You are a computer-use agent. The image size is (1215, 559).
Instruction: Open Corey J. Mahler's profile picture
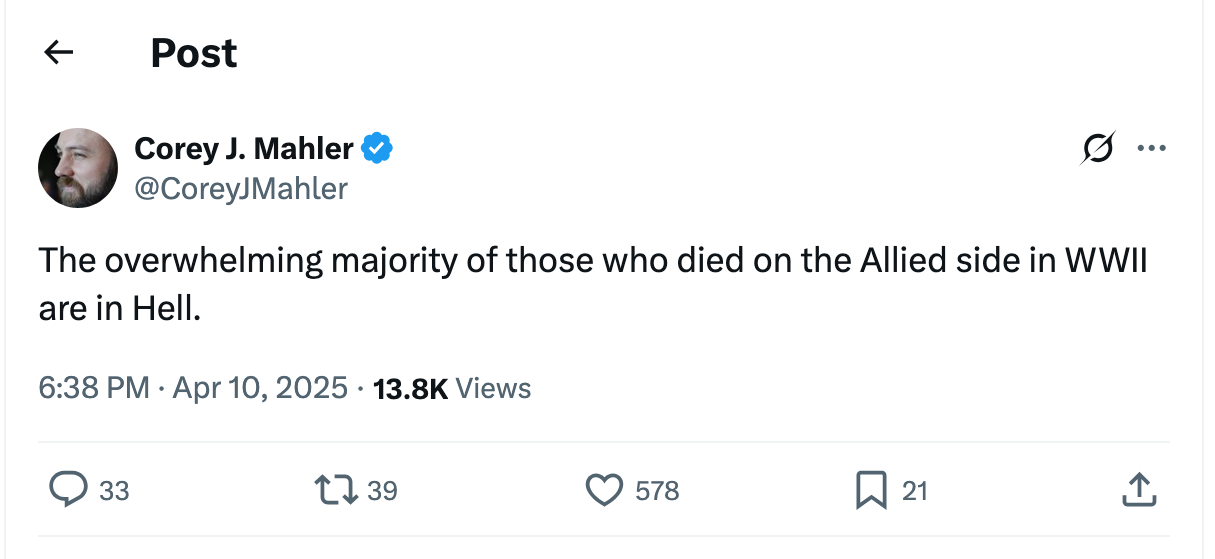pyautogui.click(x=78, y=168)
